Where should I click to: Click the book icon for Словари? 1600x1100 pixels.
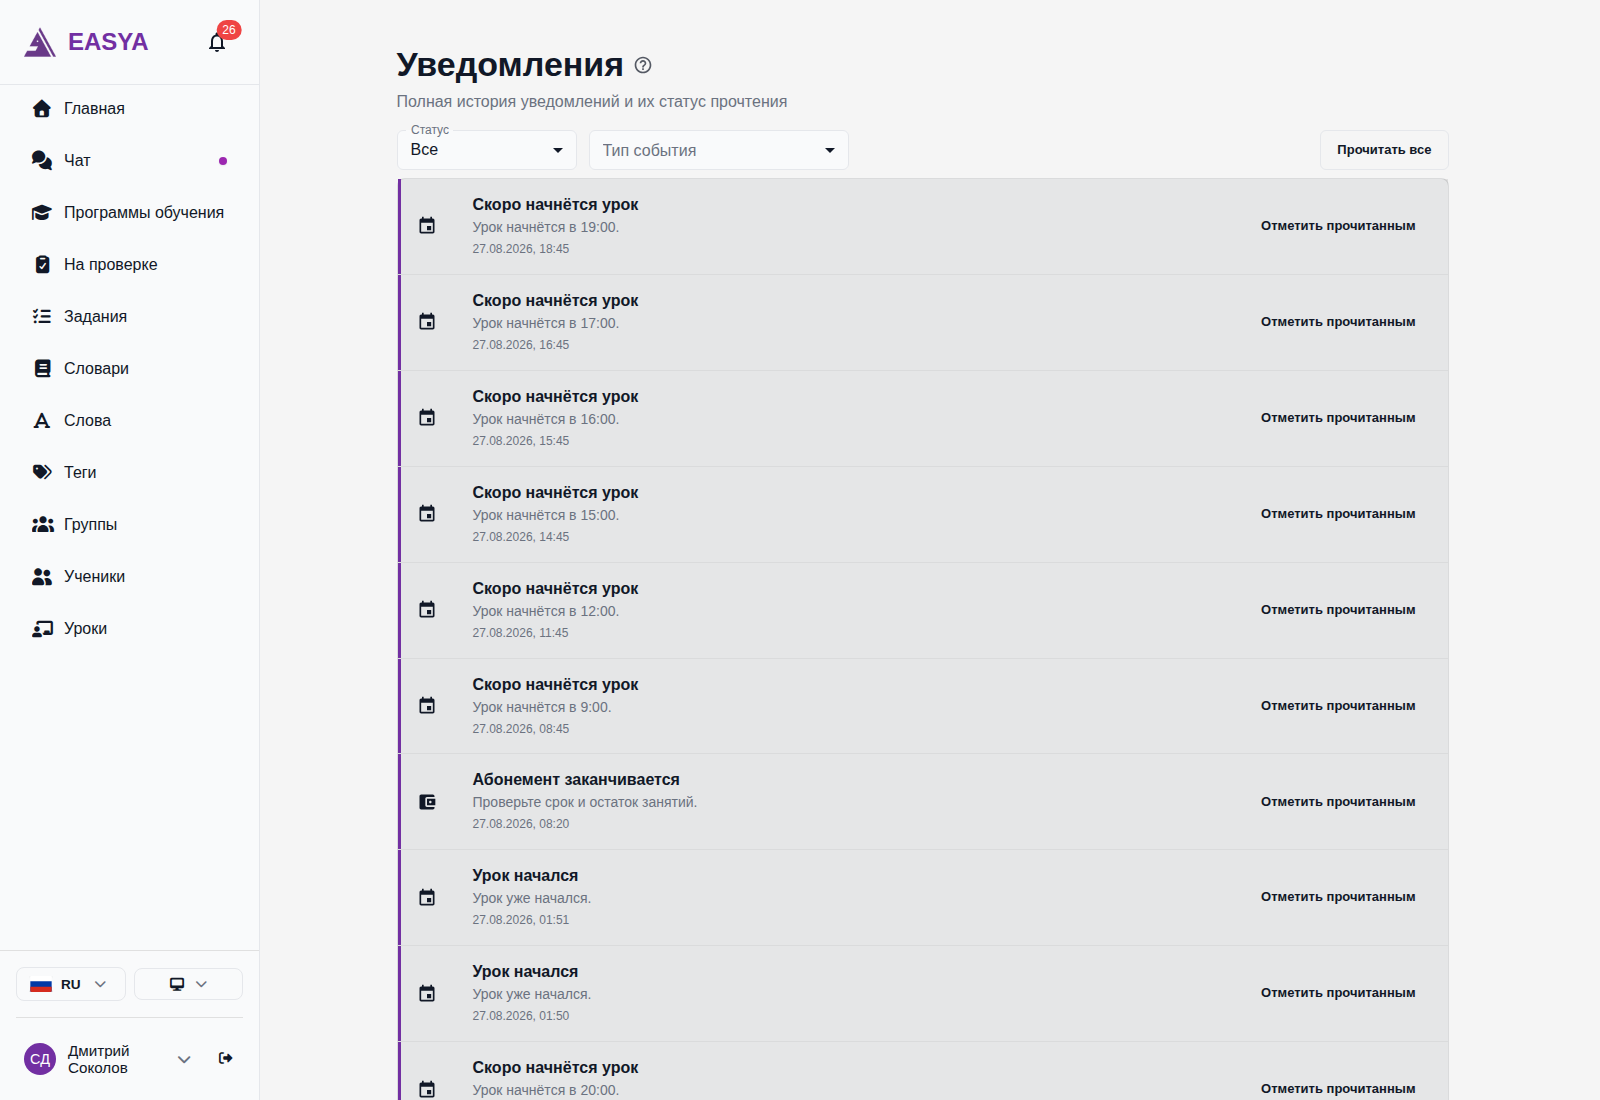pos(42,369)
